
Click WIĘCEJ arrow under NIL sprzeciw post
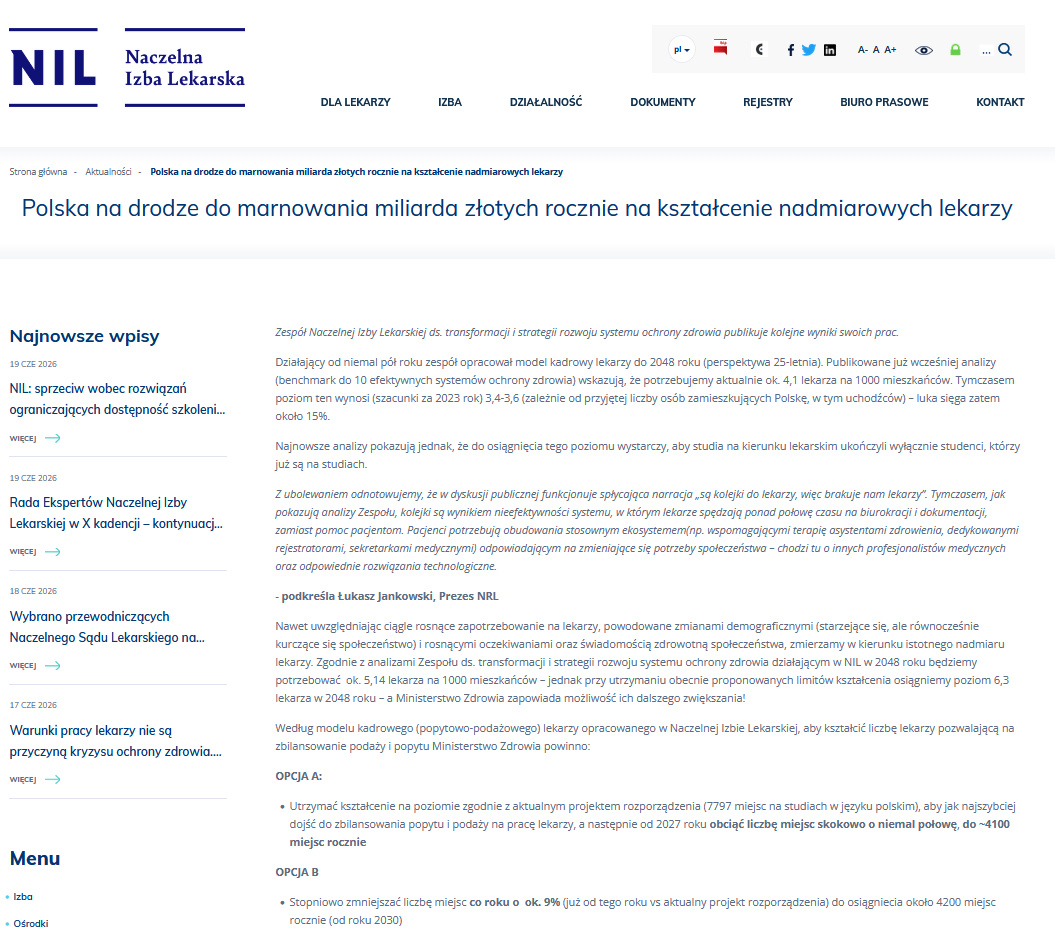35,438
